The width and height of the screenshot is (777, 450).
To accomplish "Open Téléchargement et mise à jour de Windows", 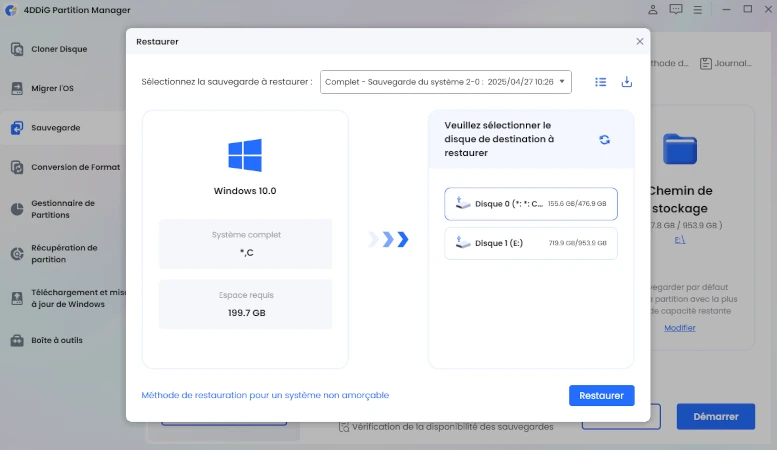I will (78, 298).
